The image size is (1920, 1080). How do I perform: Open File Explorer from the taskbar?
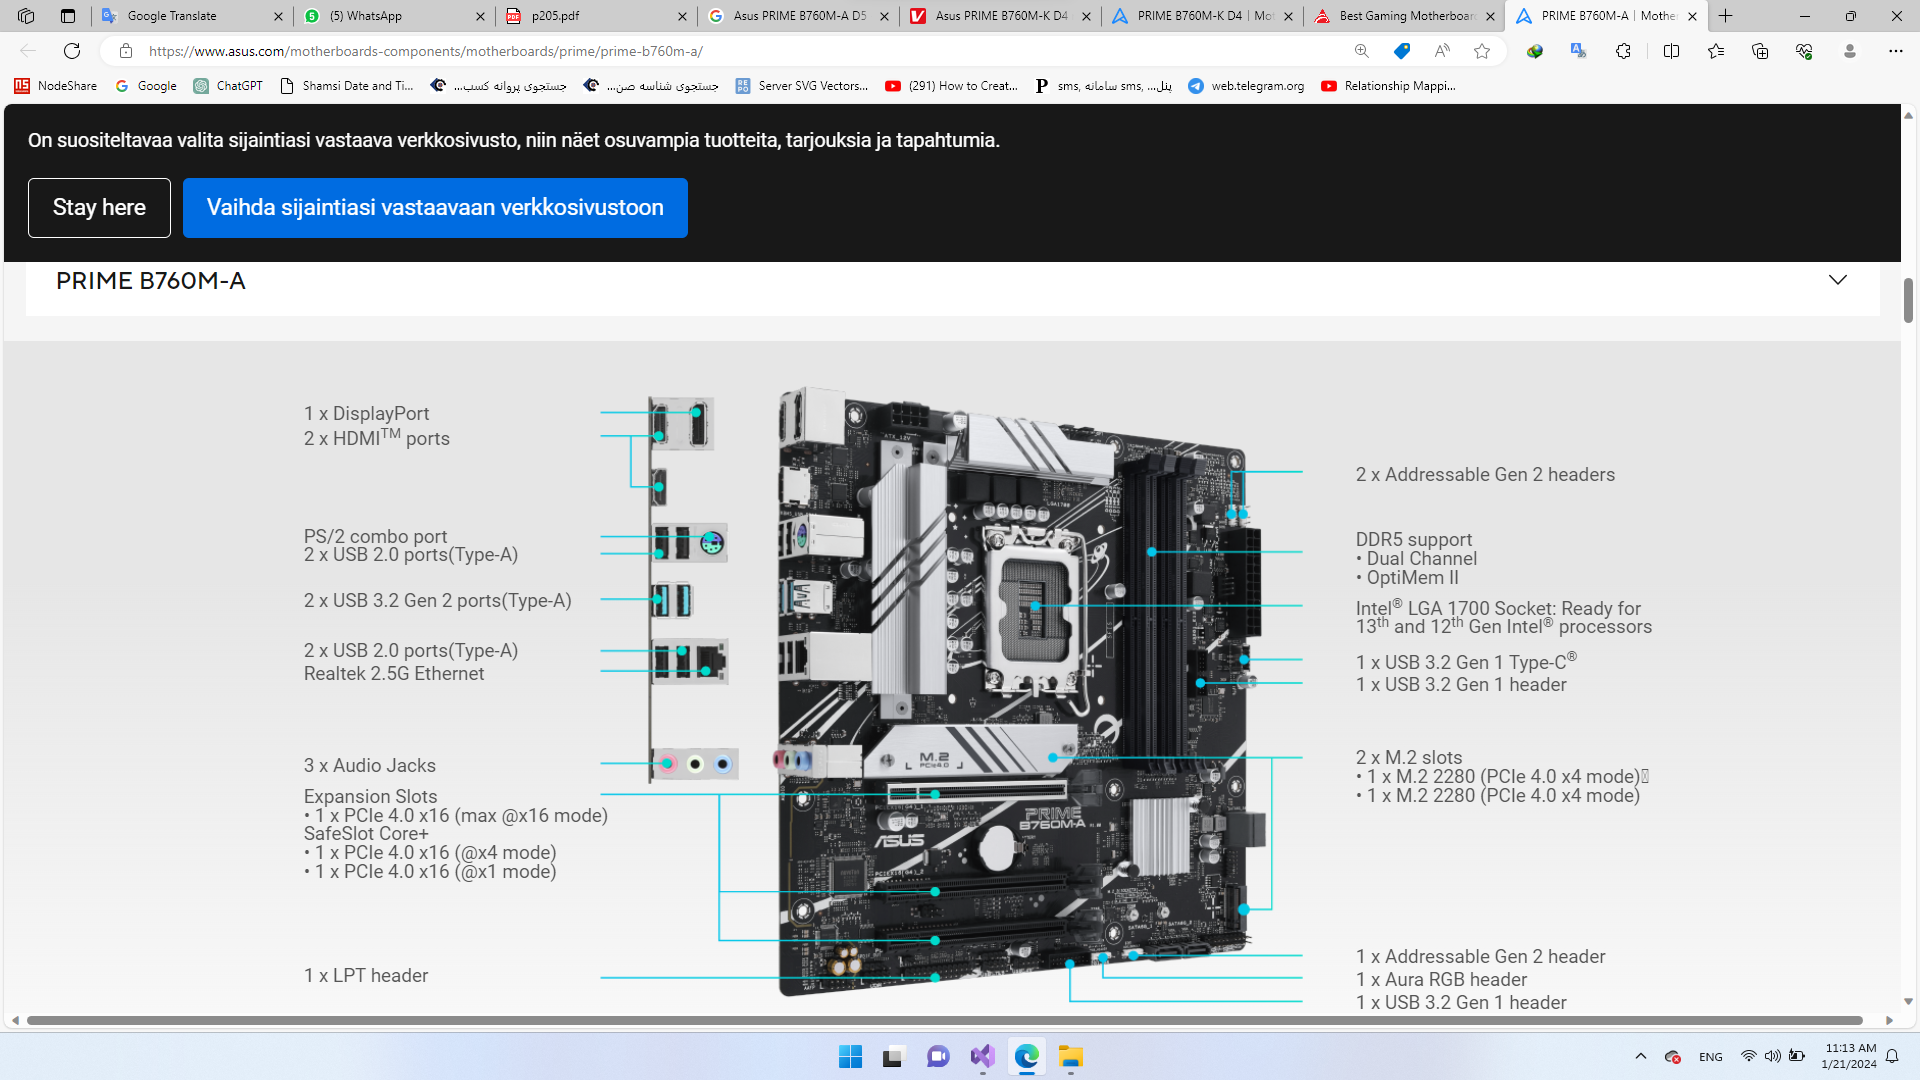click(x=1071, y=1057)
